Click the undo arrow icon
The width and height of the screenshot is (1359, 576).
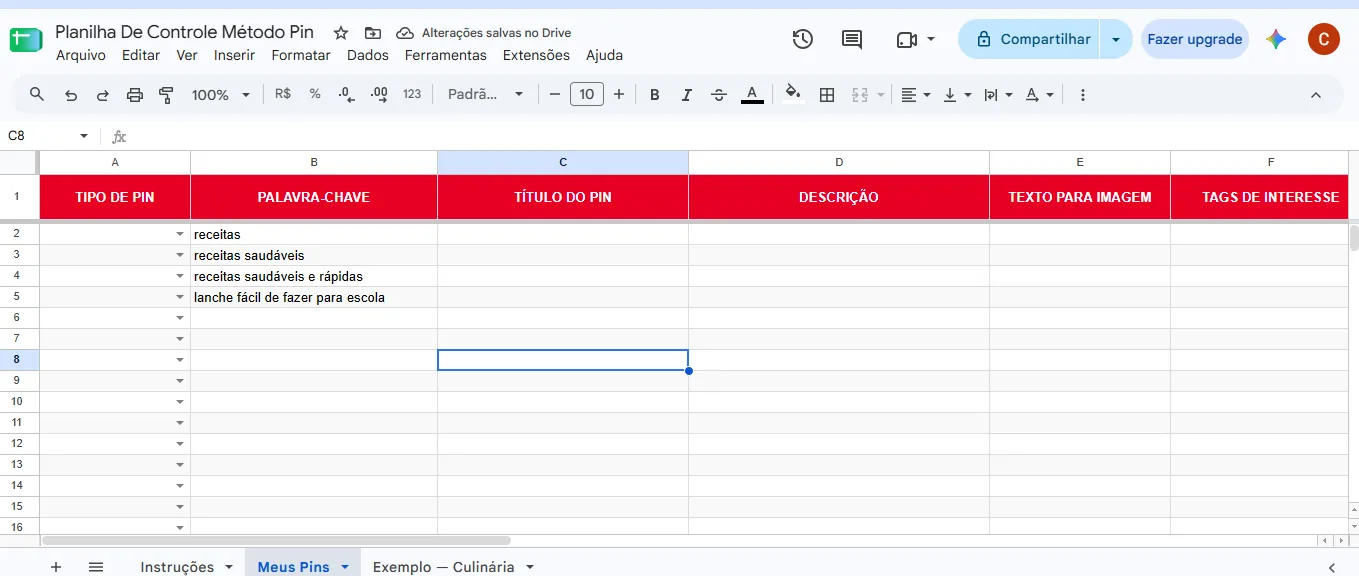point(71,94)
